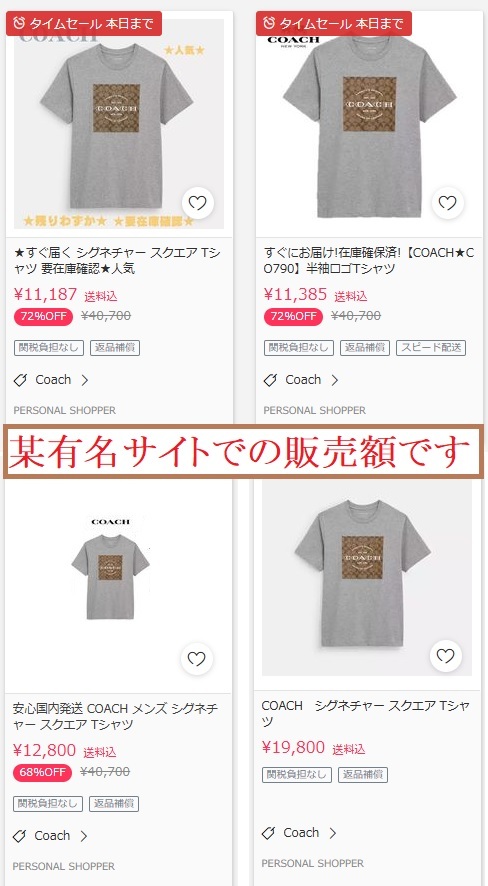
Task: Expand Coach brand chevron for ¥11,187 item
Action: (85, 380)
